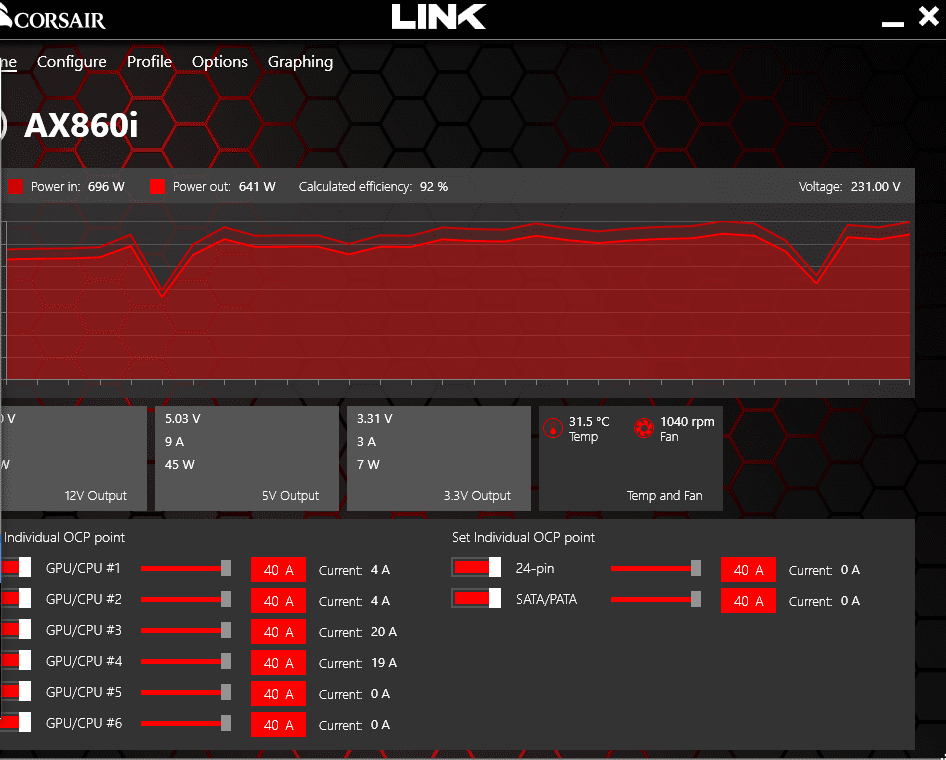Open the Graphing tab

(x=300, y=62)
